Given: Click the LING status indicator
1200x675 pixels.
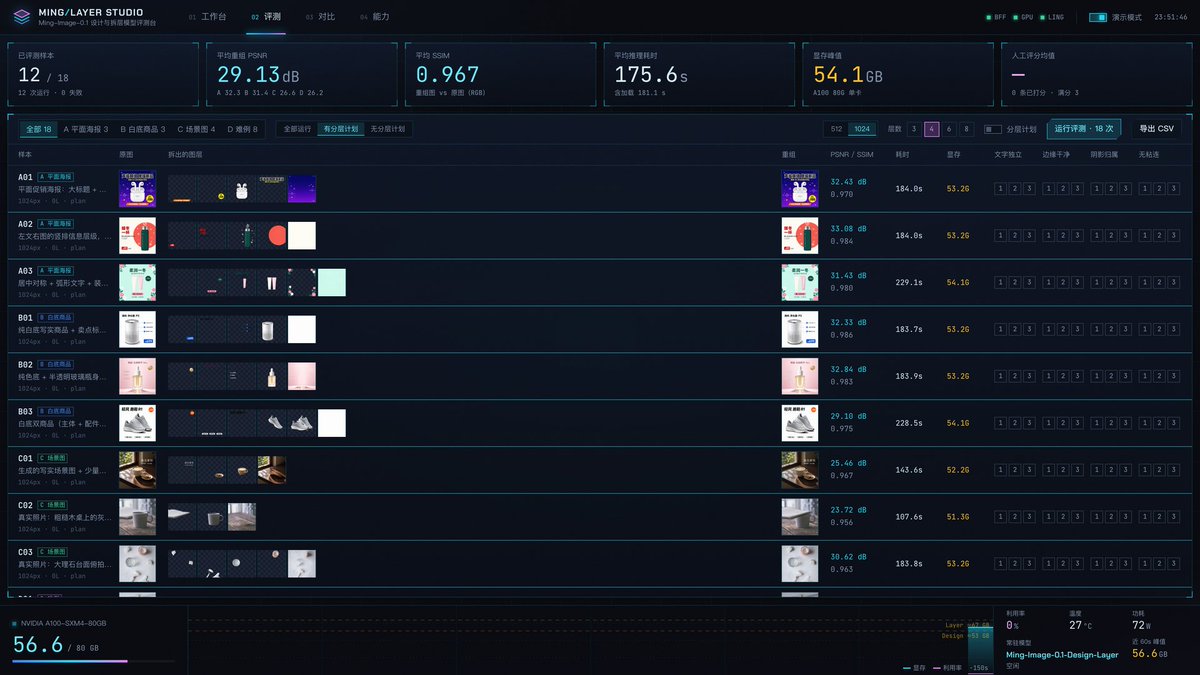Looking at the screenshot, I should point(1052,17).
